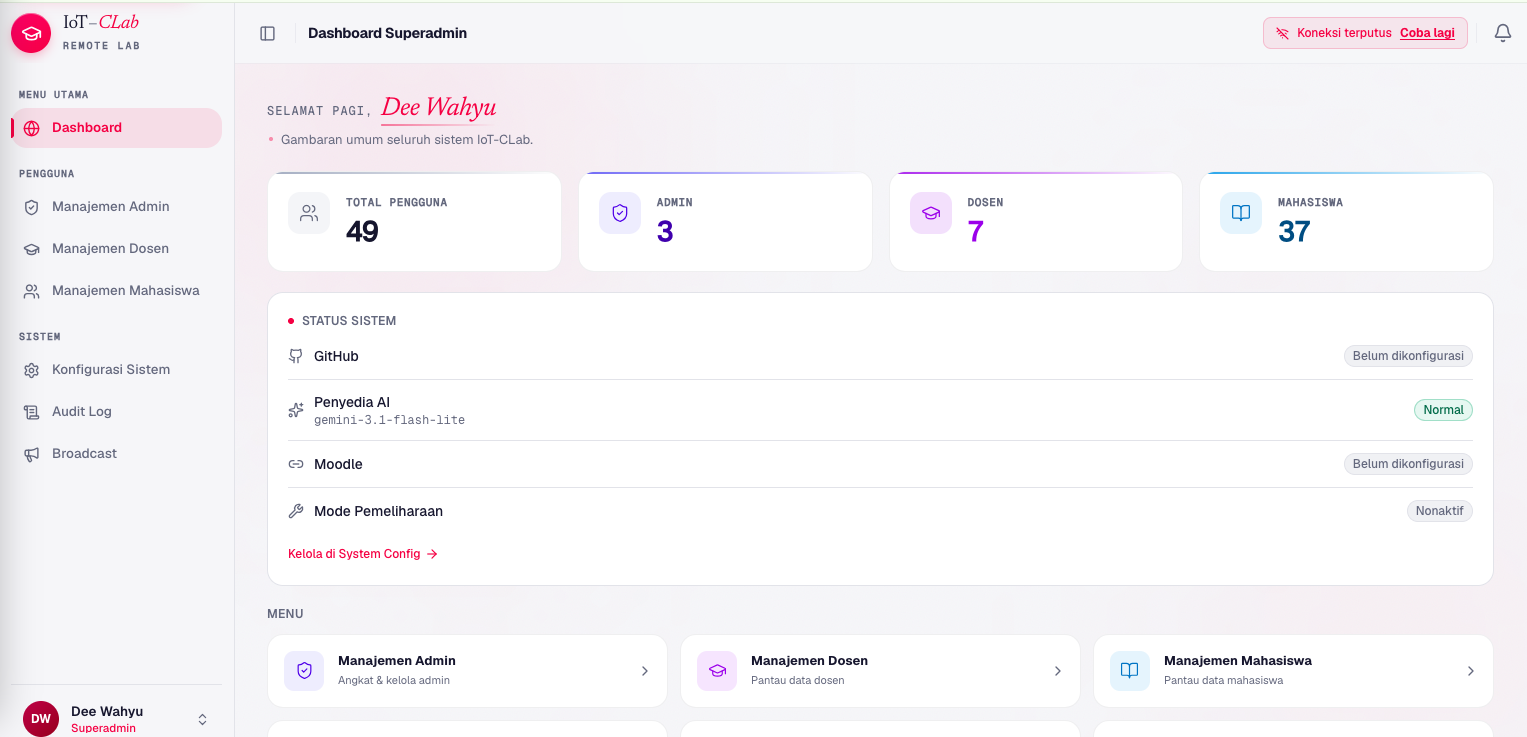
Task: Click the Total Pengguna users icon
Action: (x=309, y=213)
